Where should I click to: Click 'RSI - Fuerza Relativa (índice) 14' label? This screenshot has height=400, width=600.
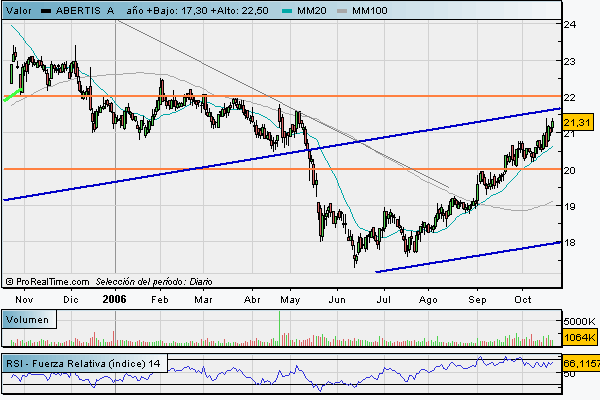coord(83,363)
